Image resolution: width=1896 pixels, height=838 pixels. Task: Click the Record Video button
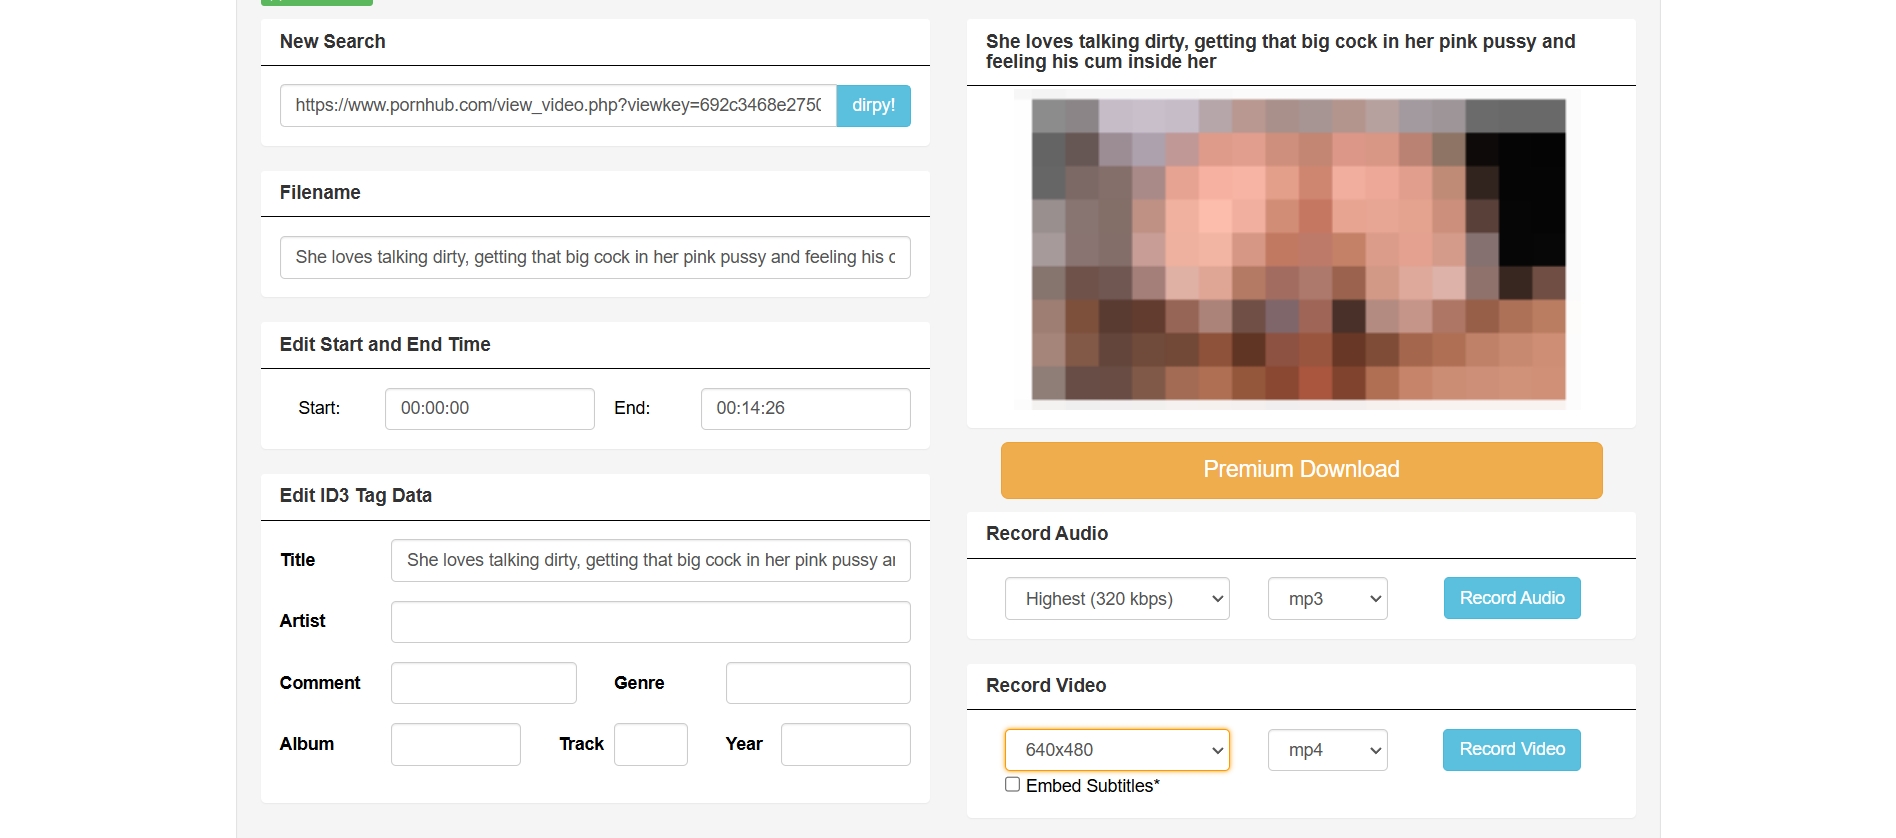pyautogui.click(x=1511, y=750)
